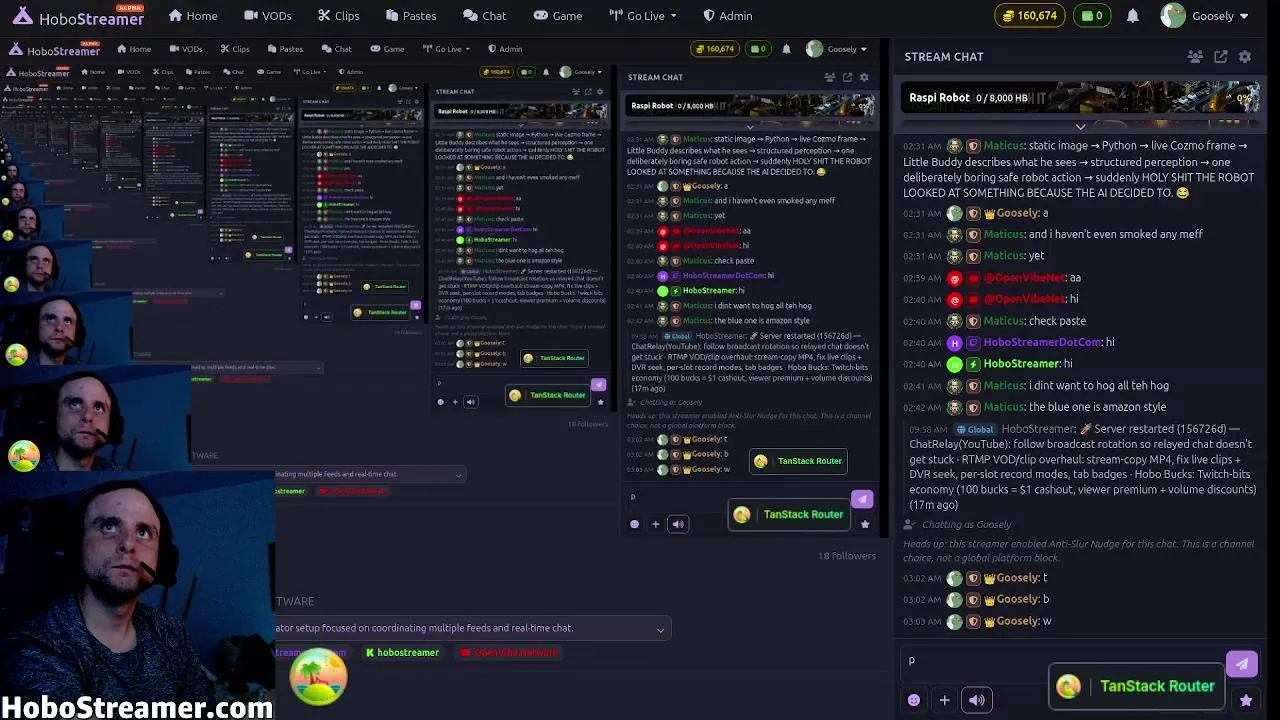Click the Raspi Robot goal progress bar

tap(1080, 98)
